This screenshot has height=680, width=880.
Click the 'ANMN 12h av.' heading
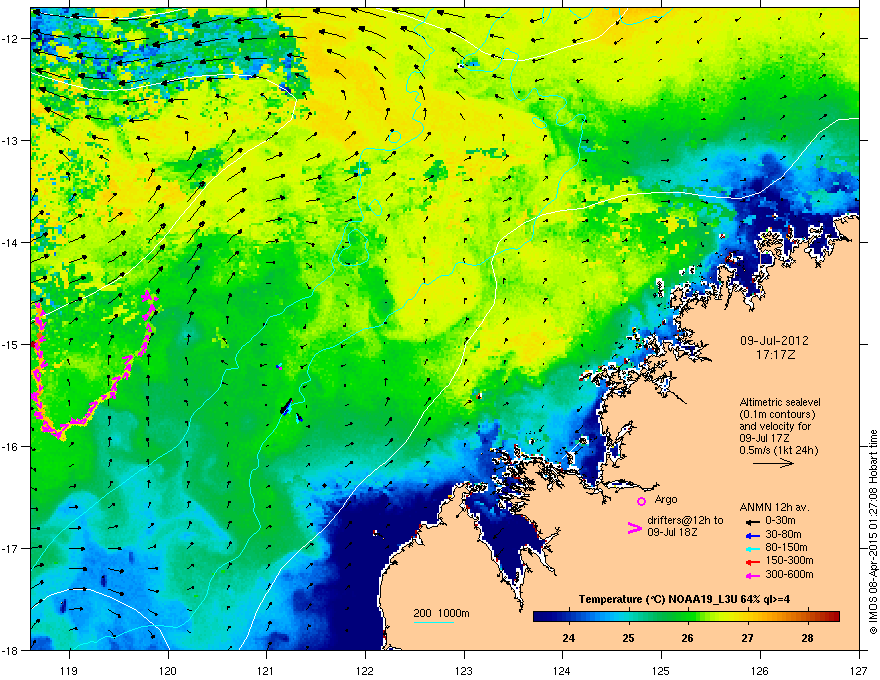(x=774, y=508)
